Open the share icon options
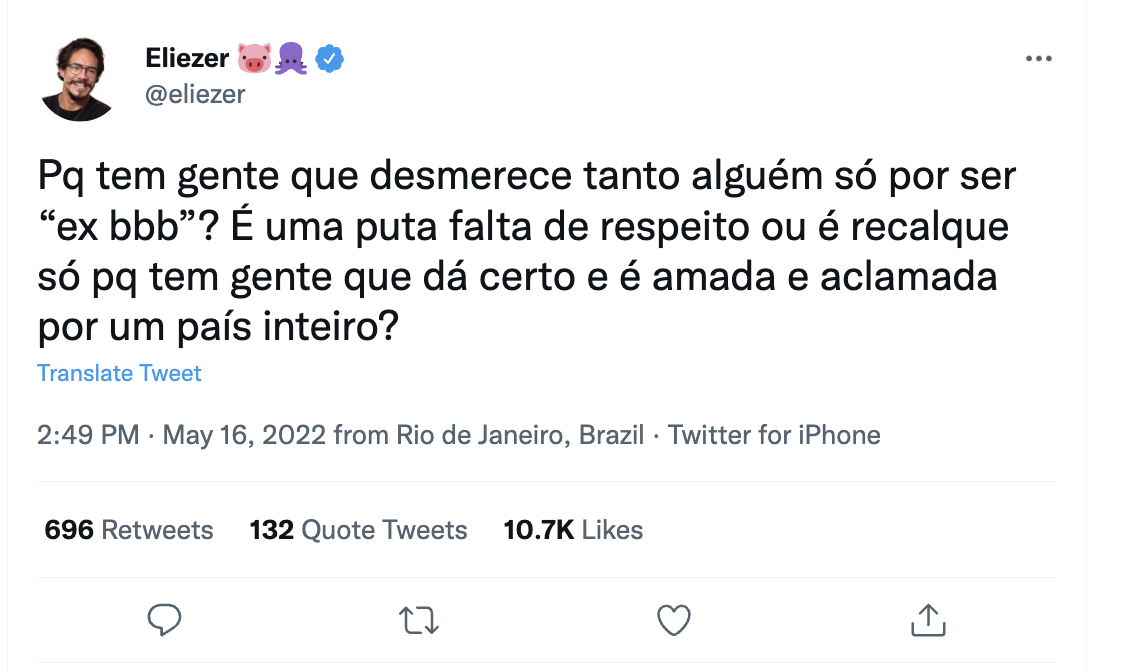This screenshot has height=672, width=1122. pyautogui.click(x=928, y=620)
